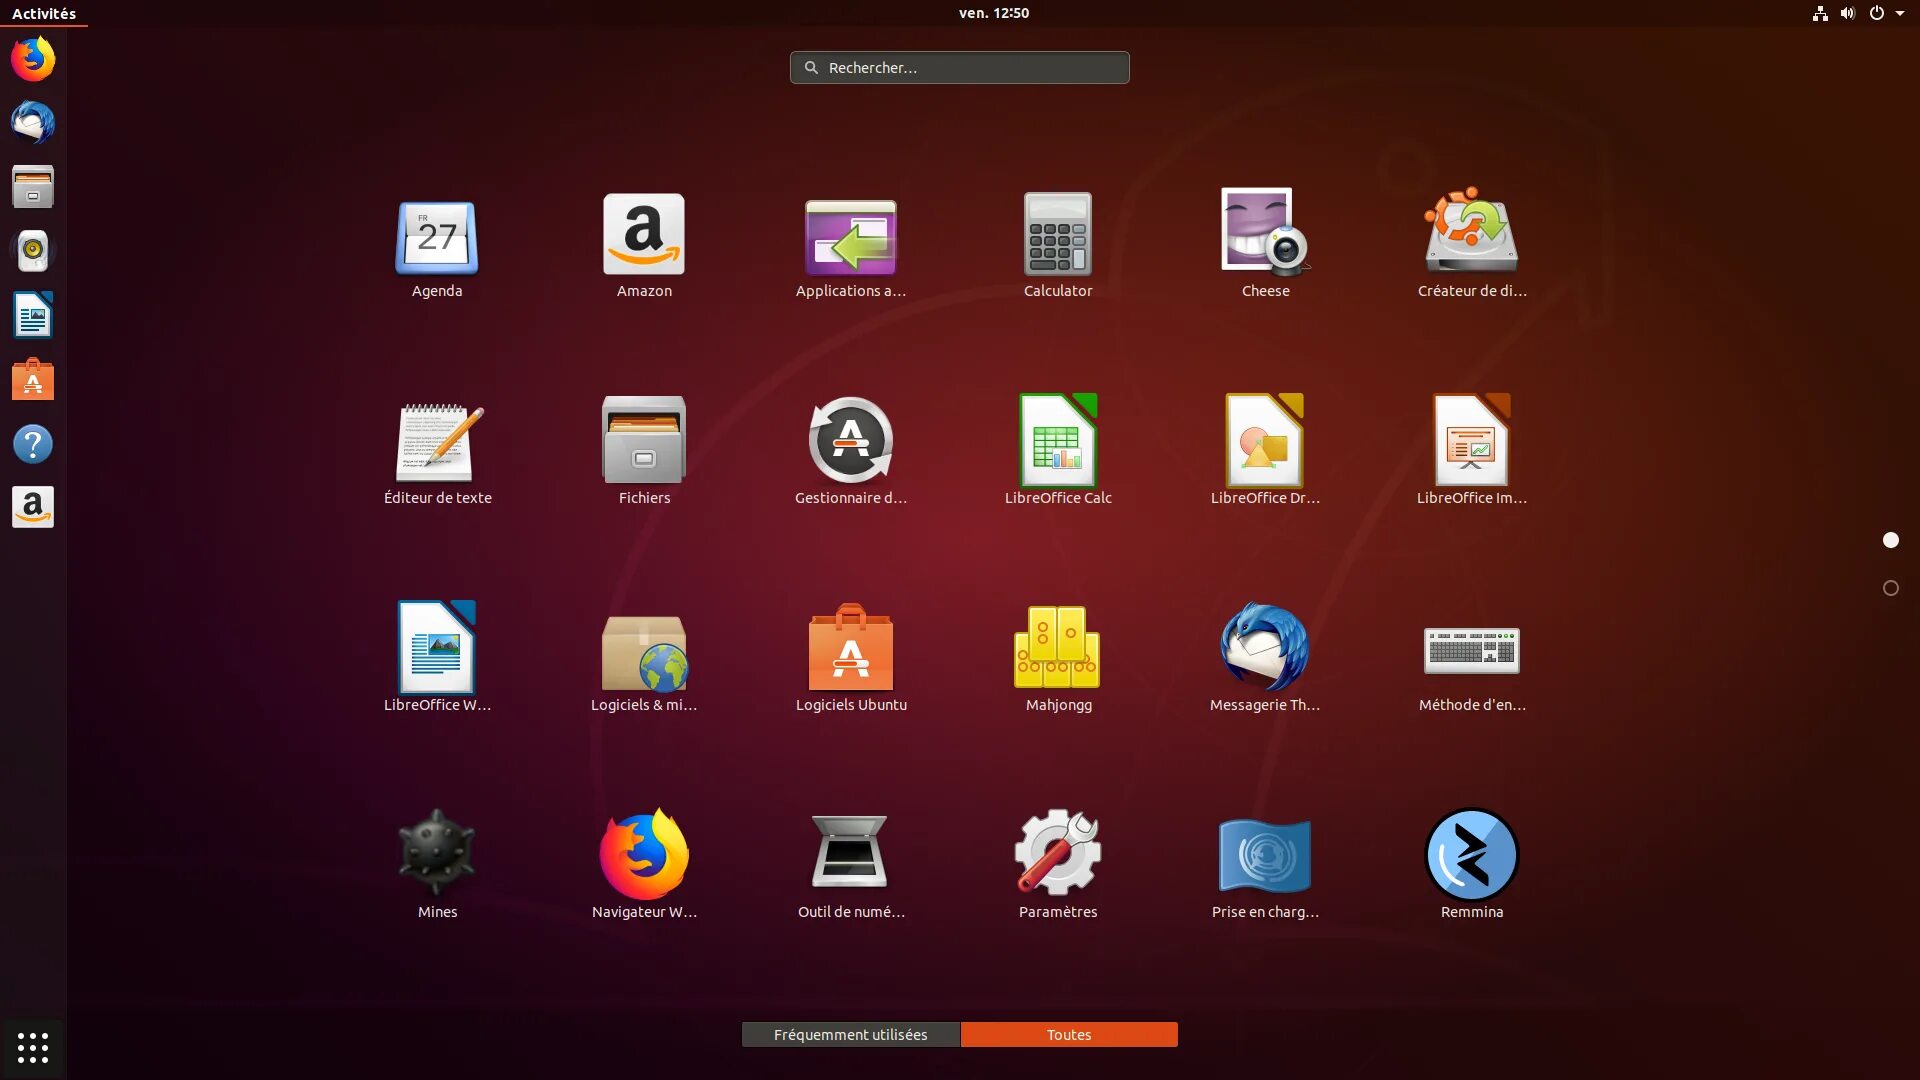Open LibreOffice Writer in the app grid

coord(437,647)
